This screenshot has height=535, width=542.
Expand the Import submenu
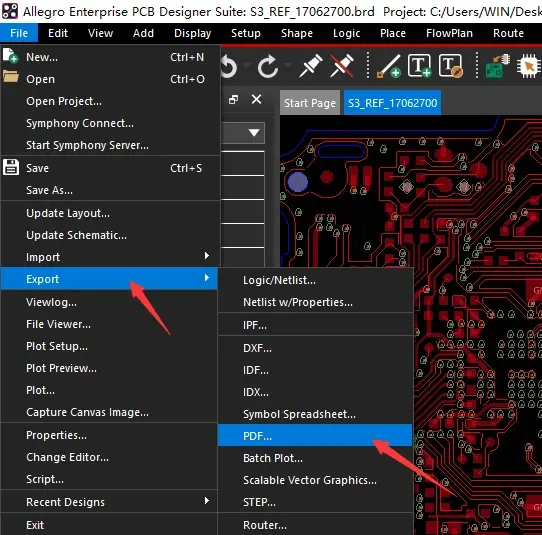(110, 257)
